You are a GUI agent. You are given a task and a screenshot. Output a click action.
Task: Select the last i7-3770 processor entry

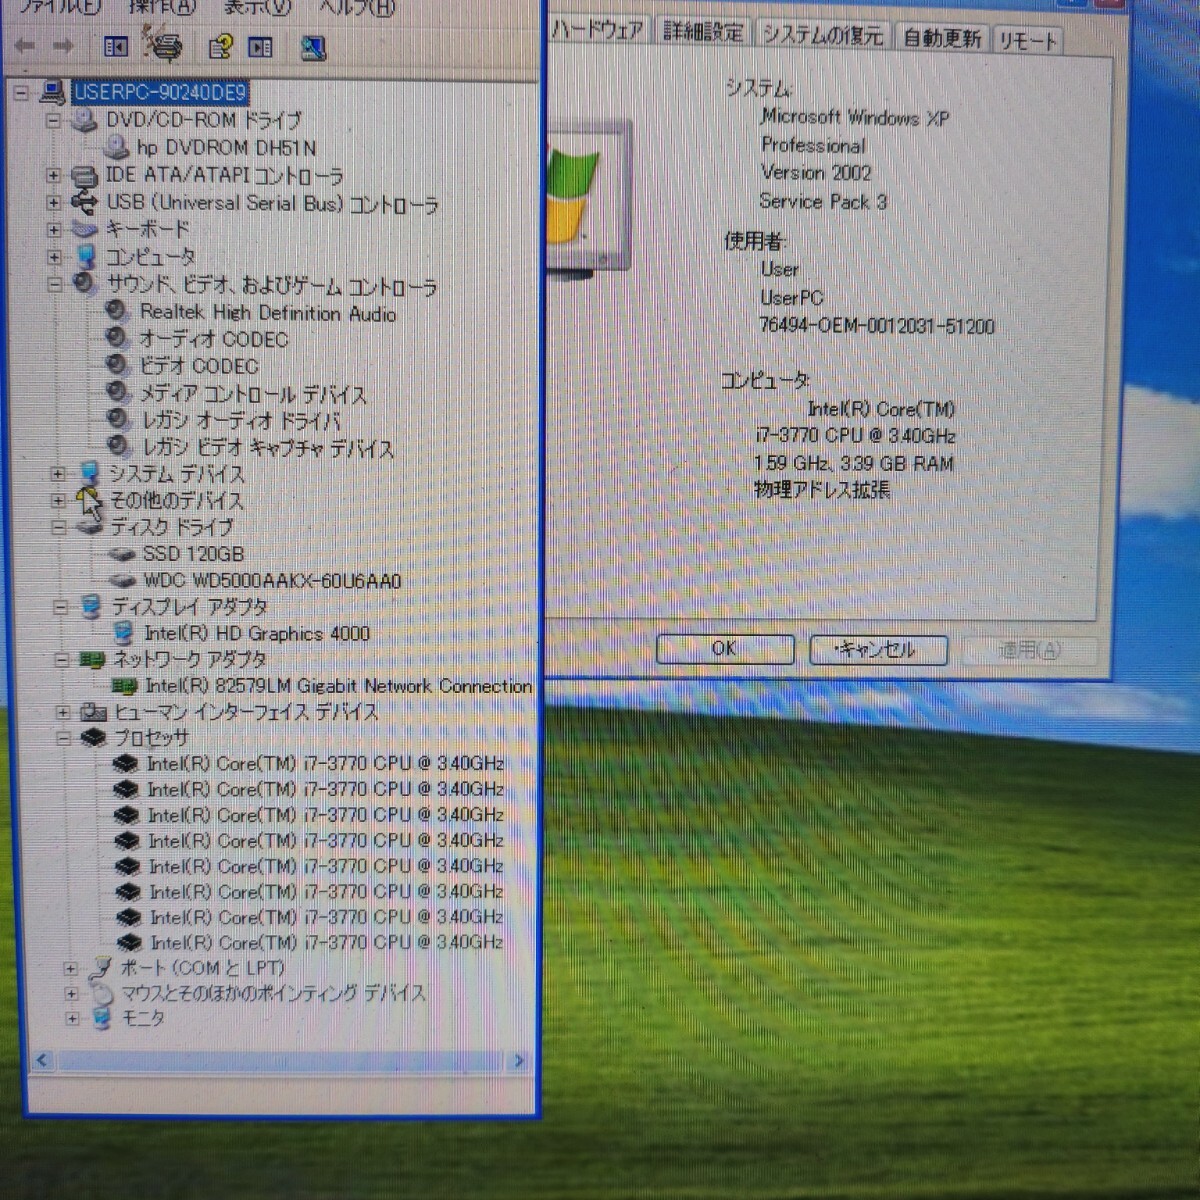pyautogui.click(x=325, y=942)
